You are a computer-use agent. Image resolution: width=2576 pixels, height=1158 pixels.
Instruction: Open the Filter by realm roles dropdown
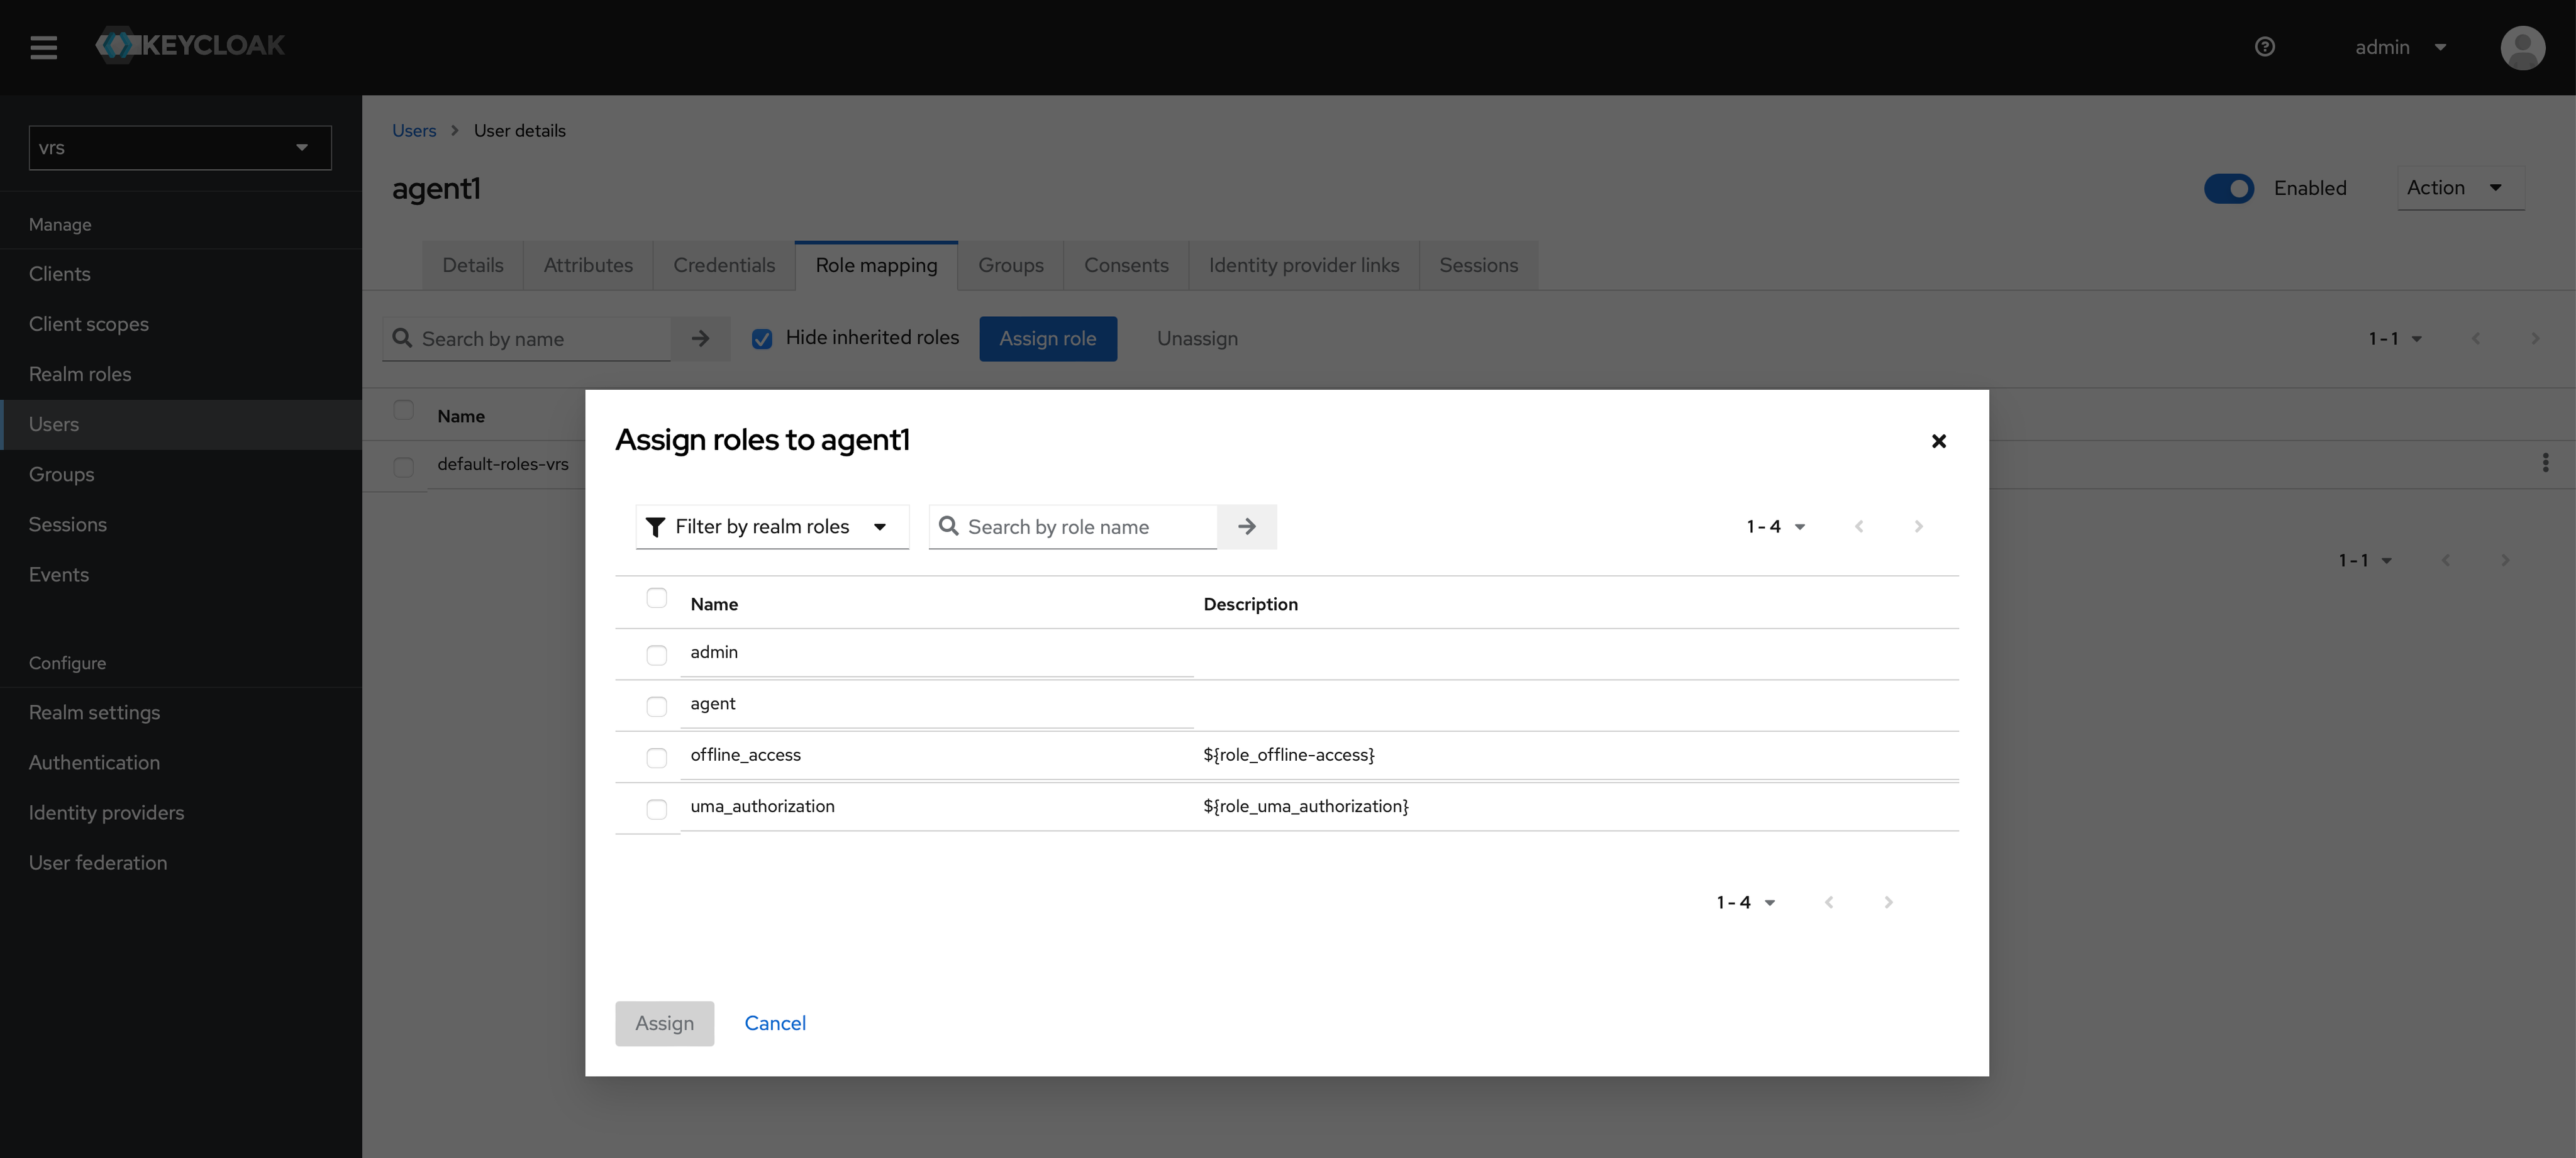[x=772, y=527]
